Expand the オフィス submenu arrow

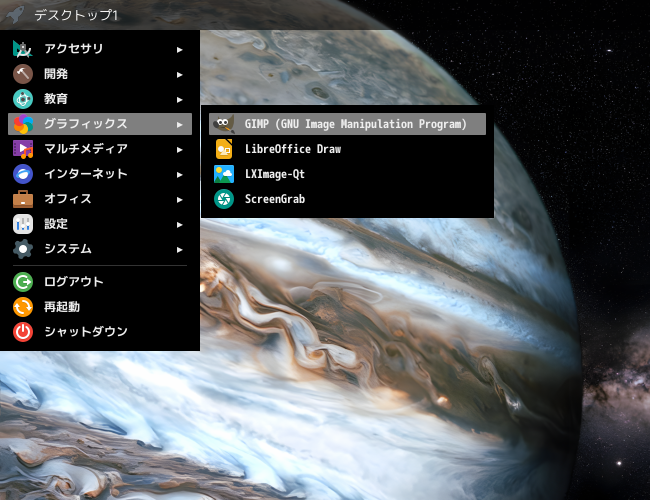point(179,199)
